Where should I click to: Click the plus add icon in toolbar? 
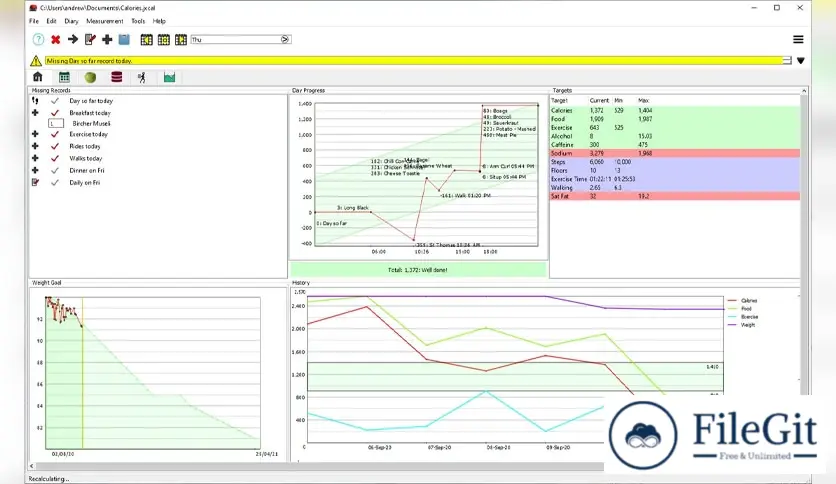pyautogui.click(x=107, y=39)
